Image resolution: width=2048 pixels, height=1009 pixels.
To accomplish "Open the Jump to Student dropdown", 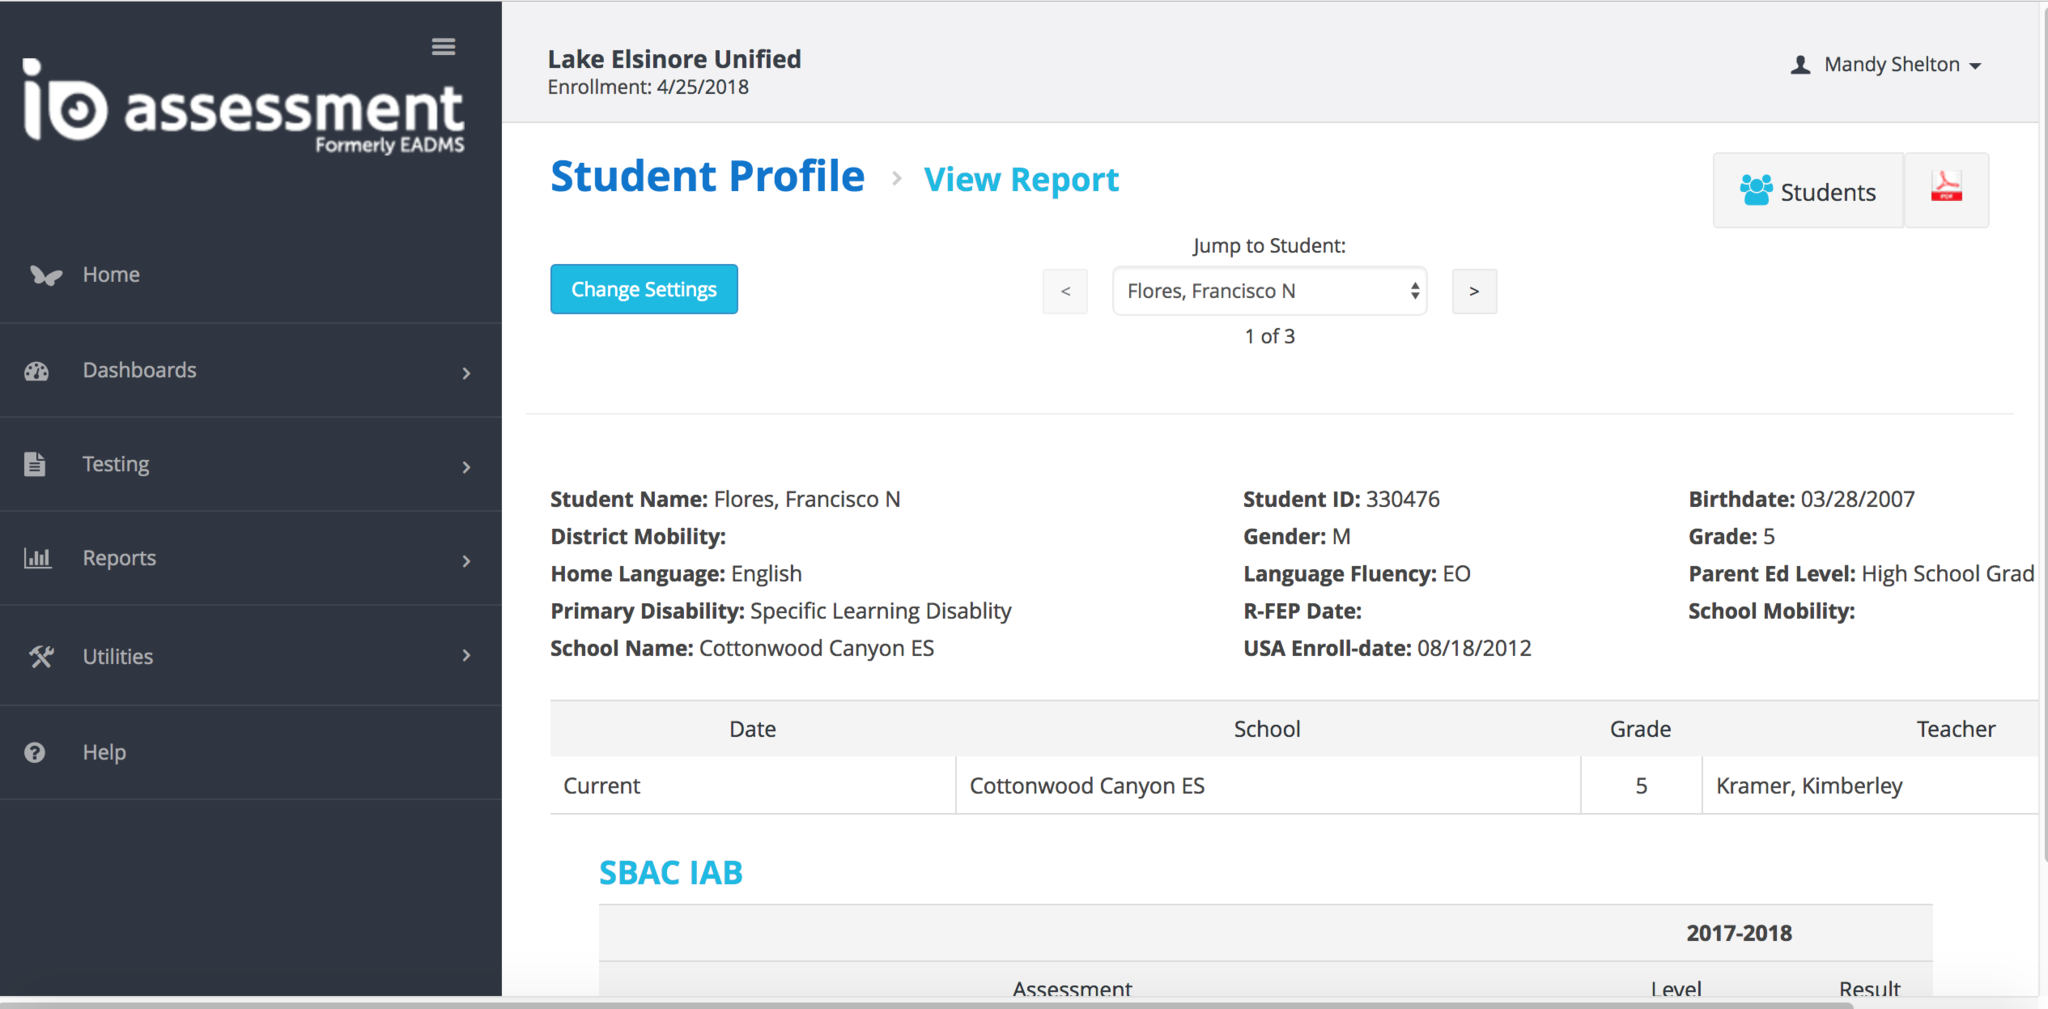I will 1269,291.
